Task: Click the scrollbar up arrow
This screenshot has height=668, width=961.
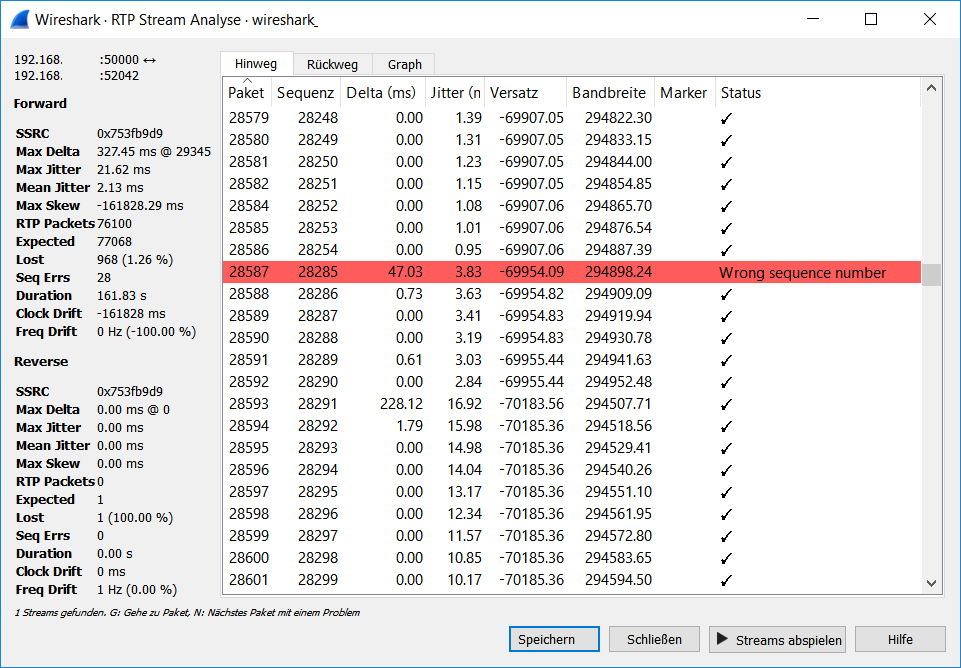Action: (x=931, y=89)
